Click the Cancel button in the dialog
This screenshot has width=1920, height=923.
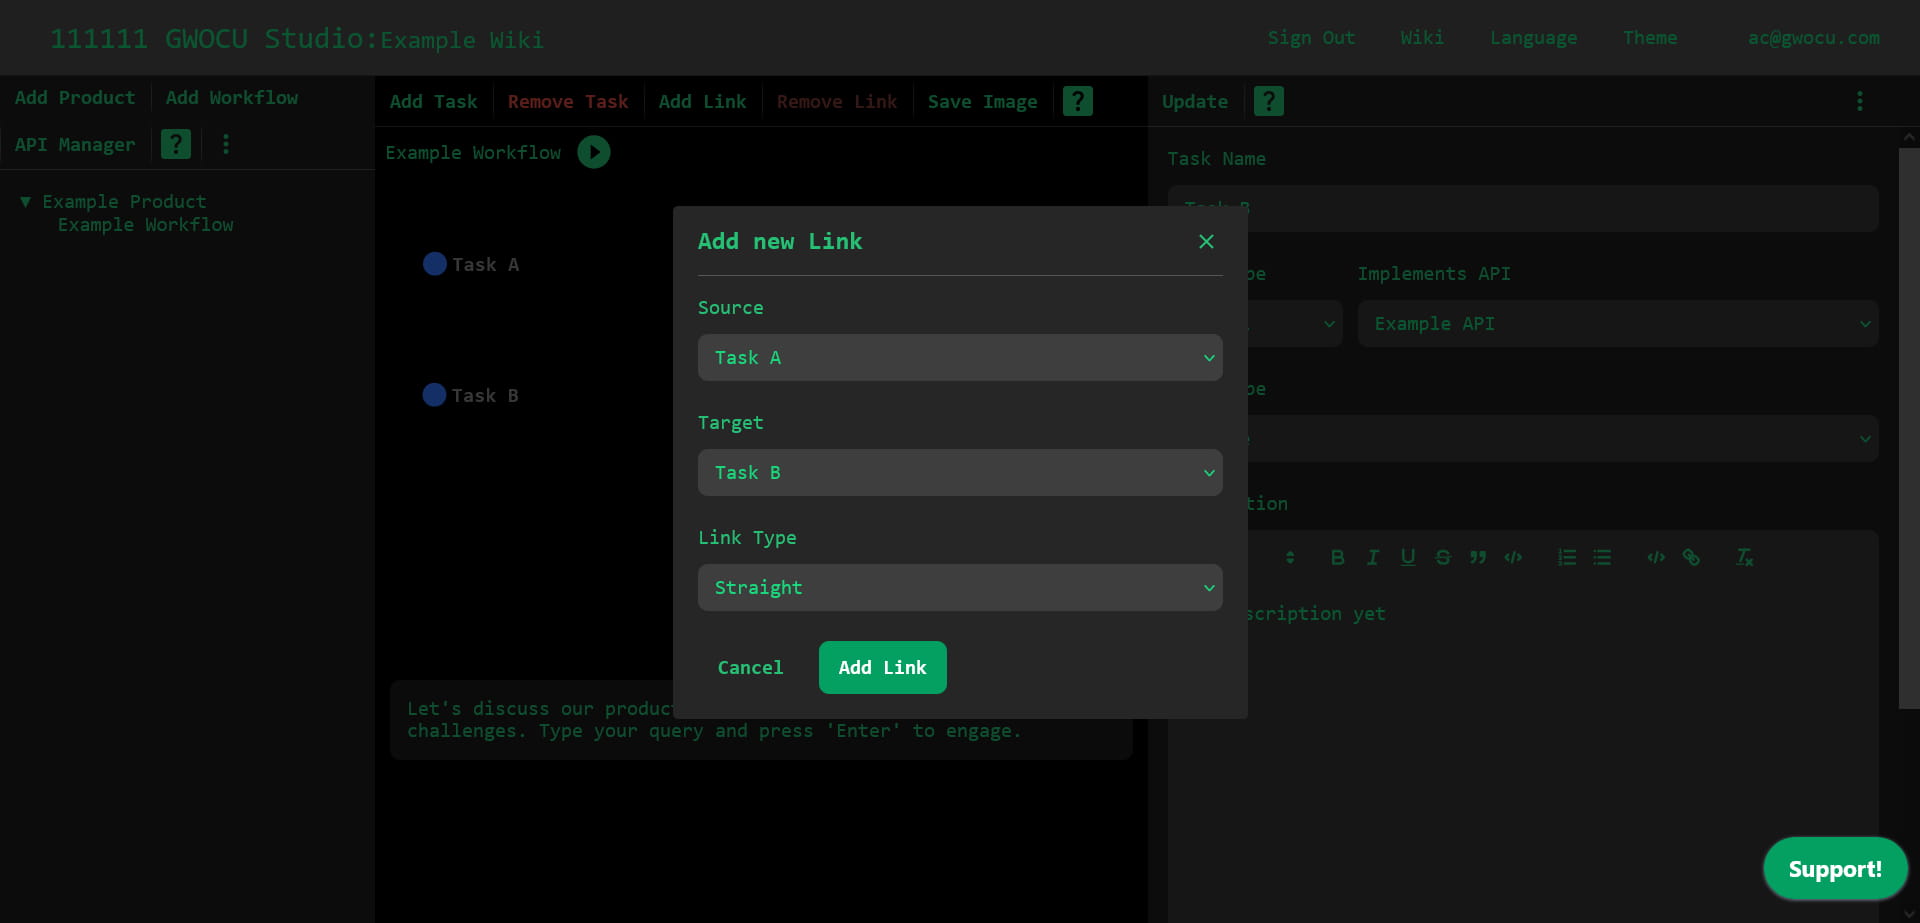(x=750, y=668)
